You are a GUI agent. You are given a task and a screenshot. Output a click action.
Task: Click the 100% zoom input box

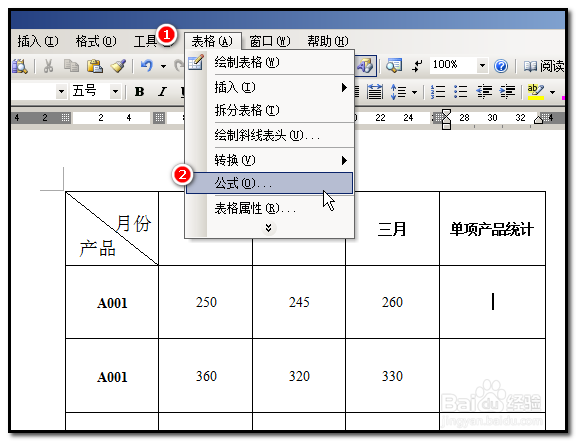[x=453, y=65]
